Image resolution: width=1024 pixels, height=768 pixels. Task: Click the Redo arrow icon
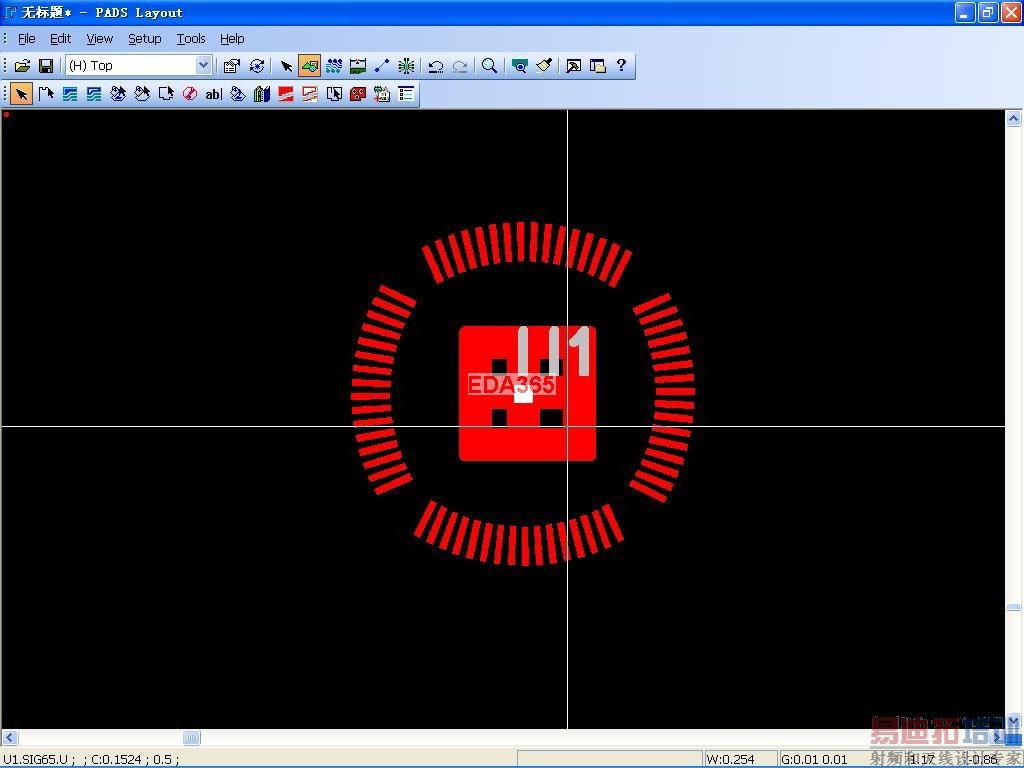(460, 66)
